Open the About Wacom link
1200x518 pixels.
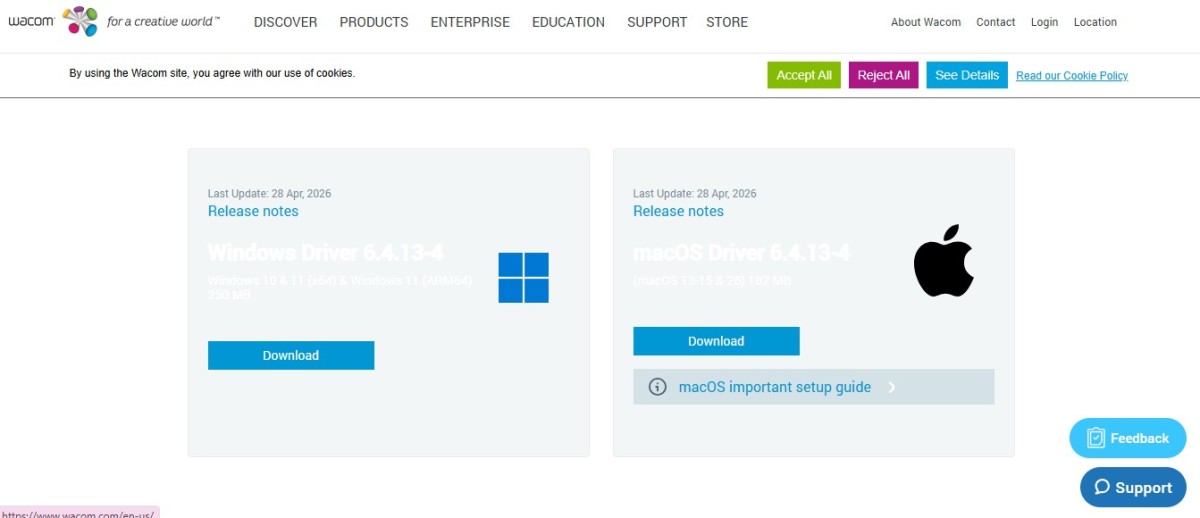(926, 22)
